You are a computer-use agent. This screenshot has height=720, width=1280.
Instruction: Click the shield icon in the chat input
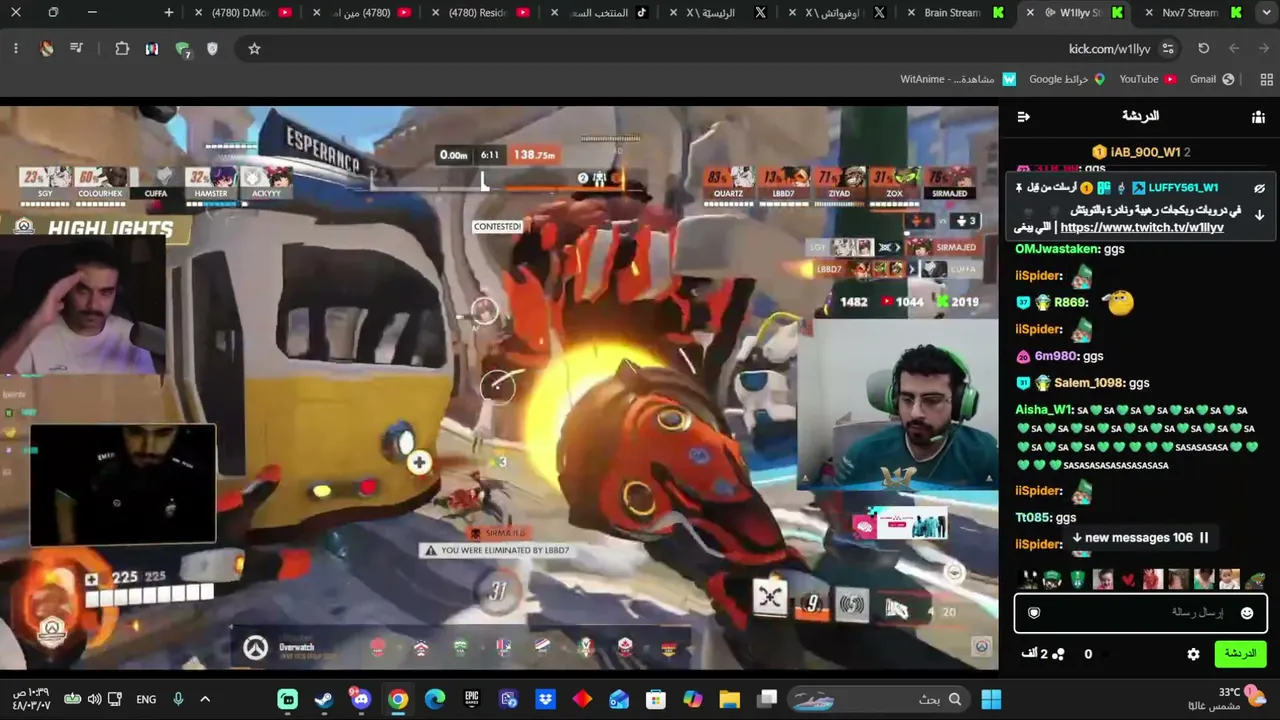point(1035,613)
